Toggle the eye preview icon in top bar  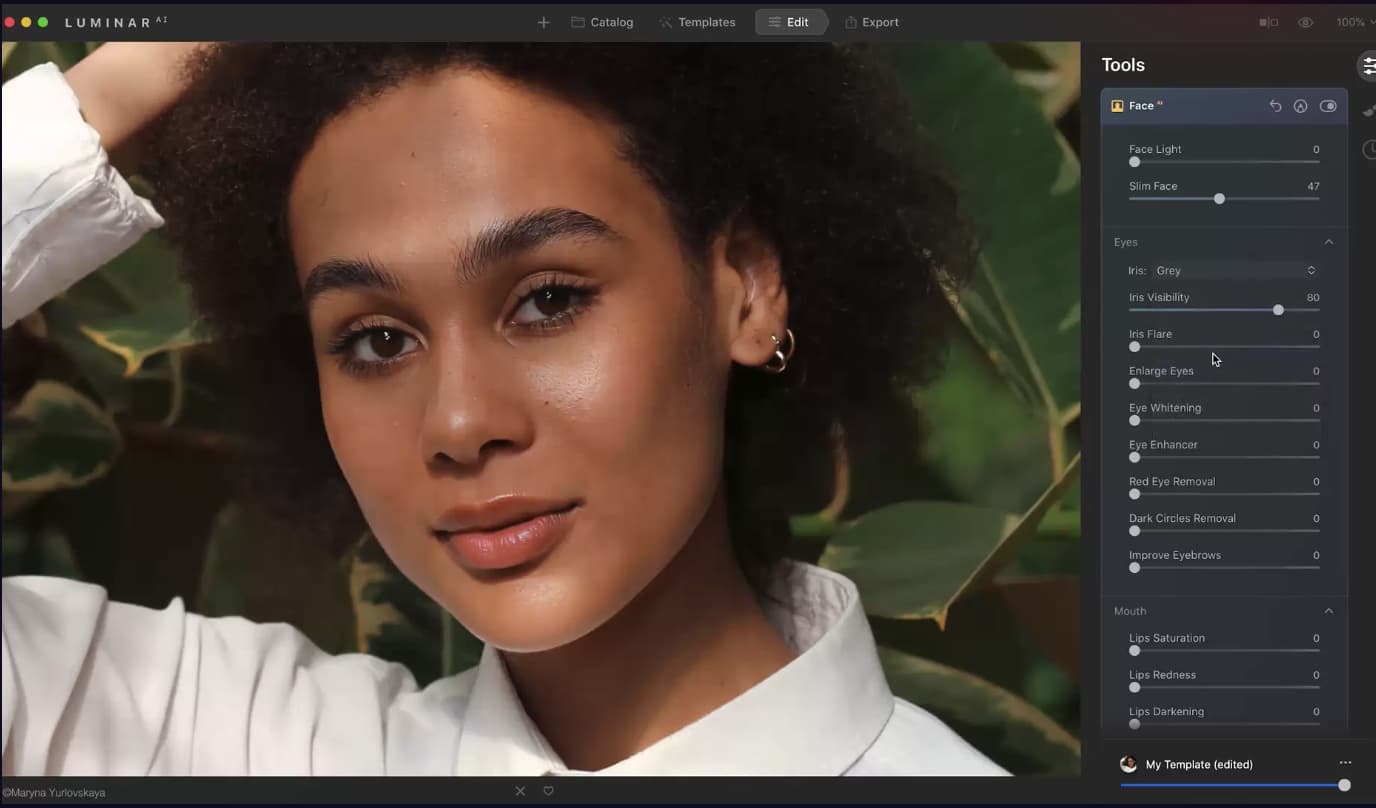coord(1305,22)
